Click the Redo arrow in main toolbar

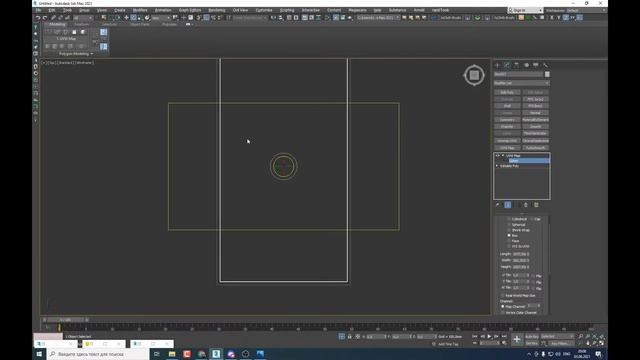tap(44, 18)
